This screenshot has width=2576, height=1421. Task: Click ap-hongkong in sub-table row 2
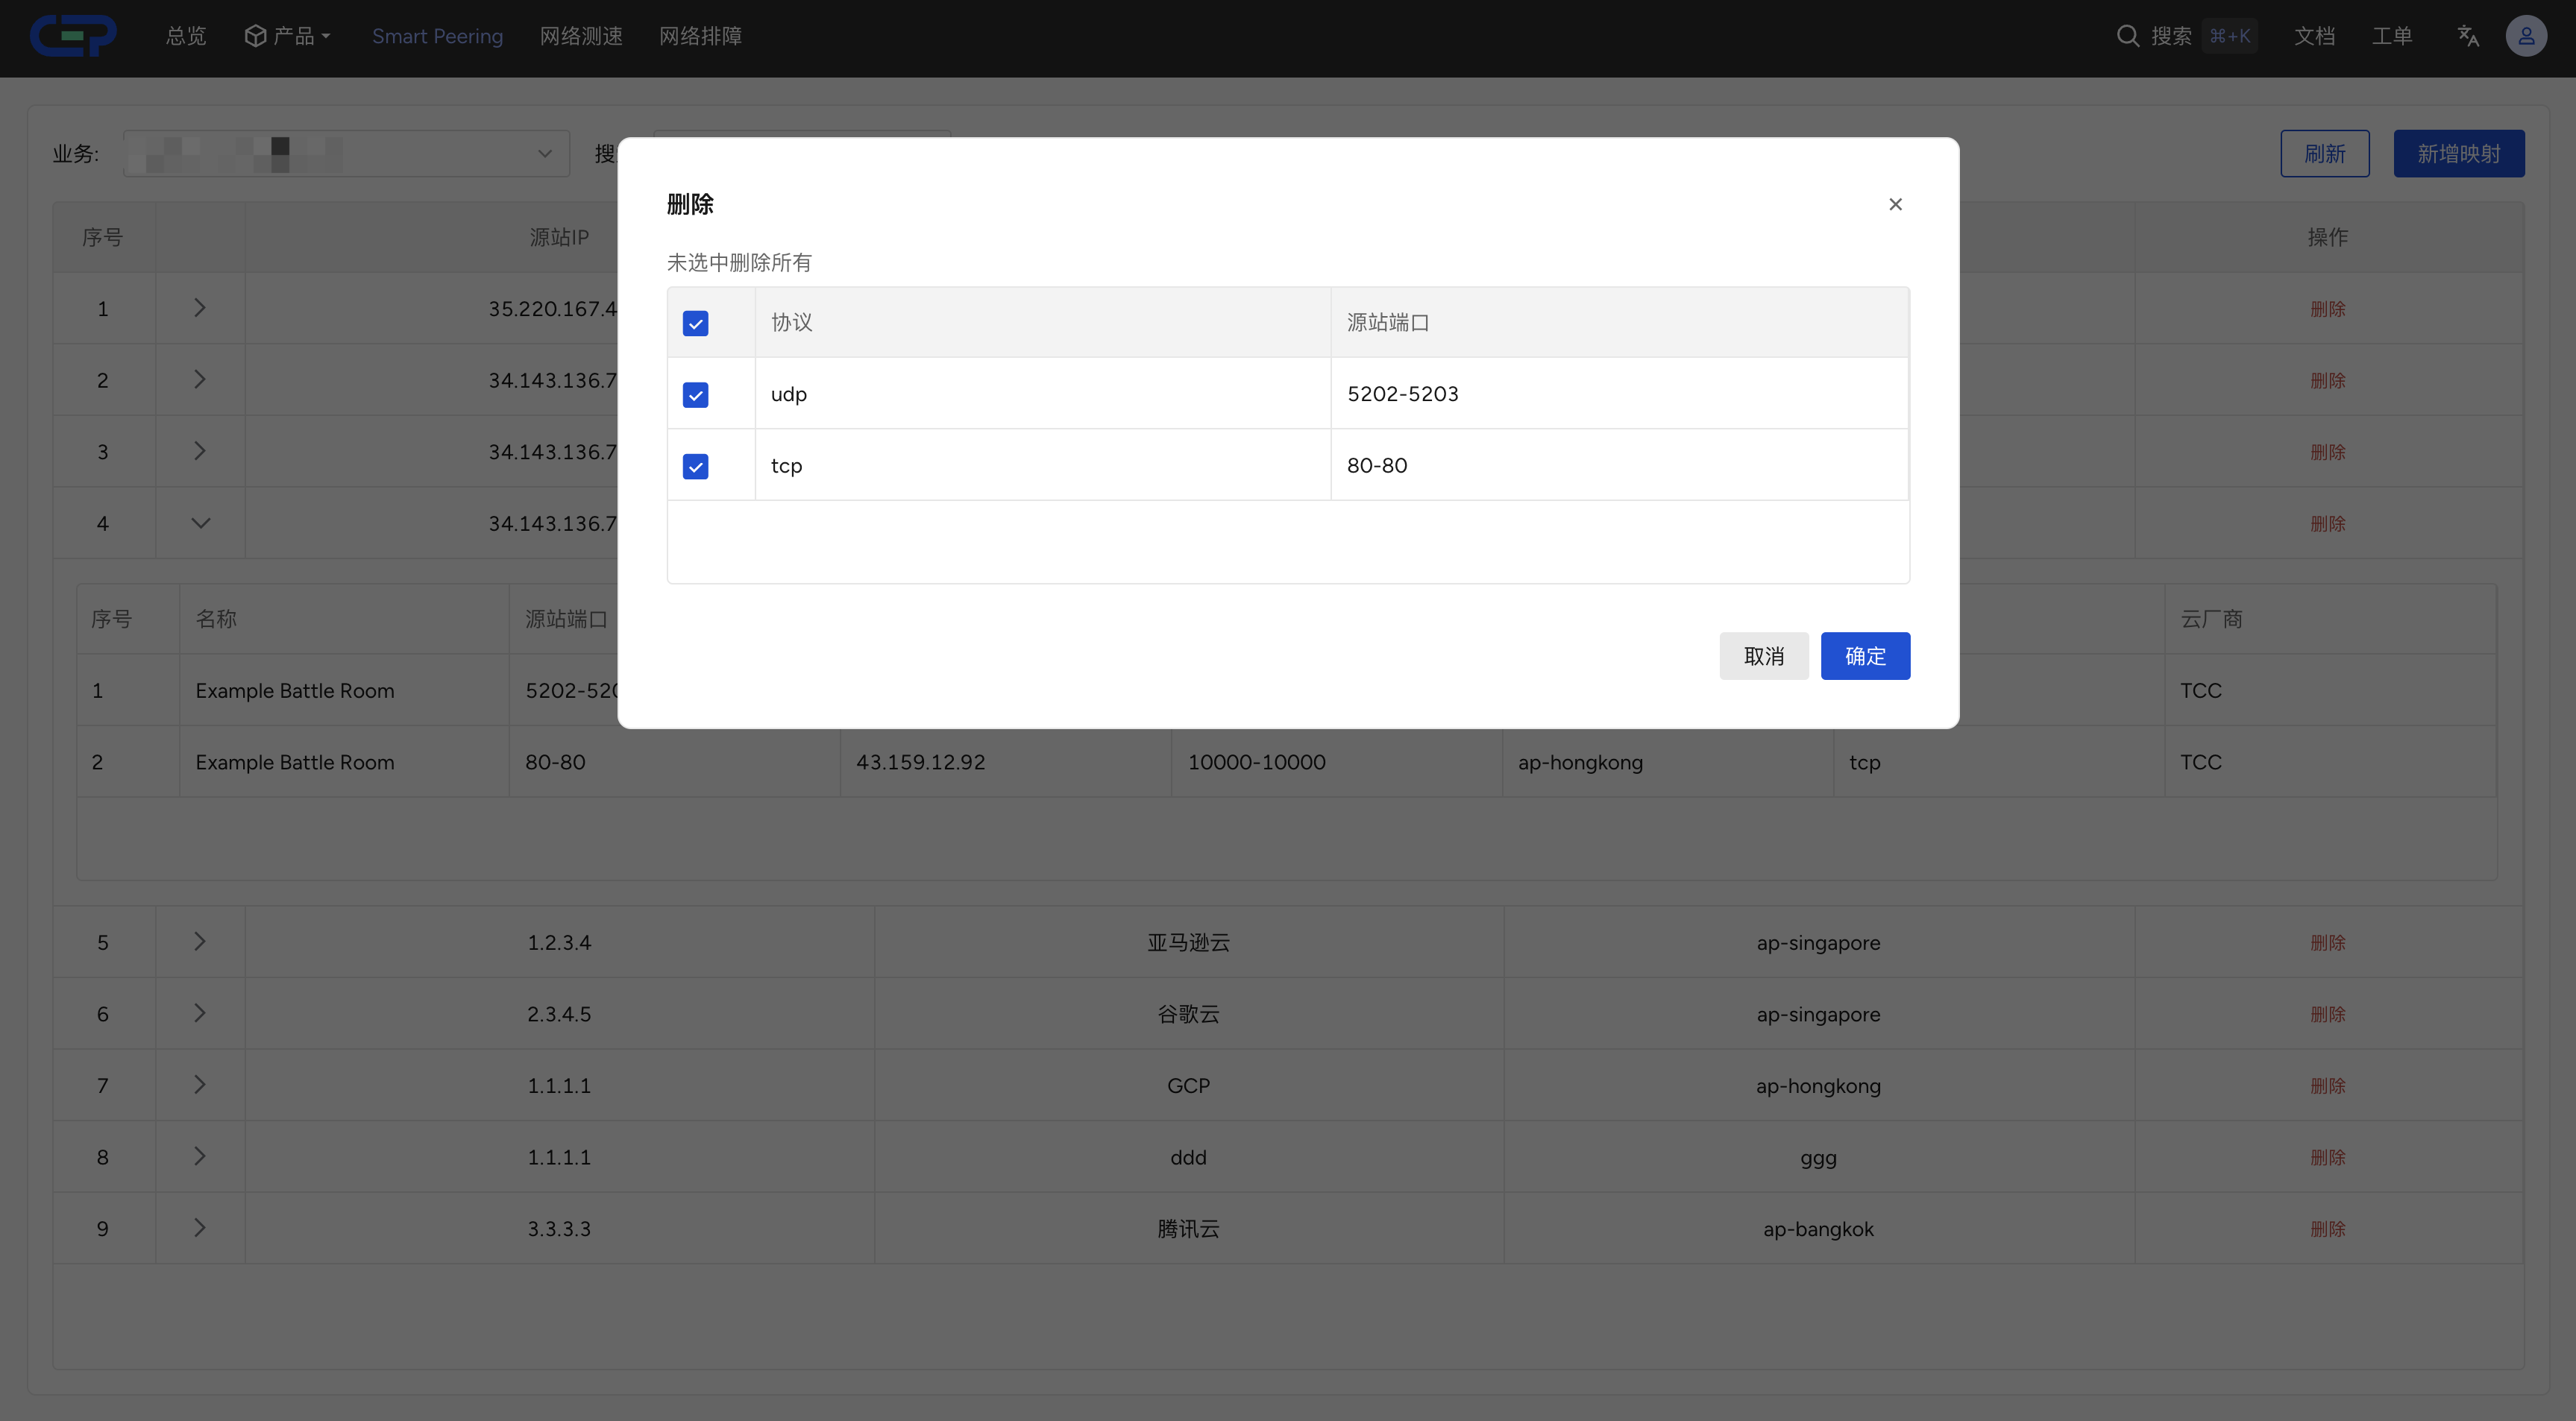[x=1580, y=762]
